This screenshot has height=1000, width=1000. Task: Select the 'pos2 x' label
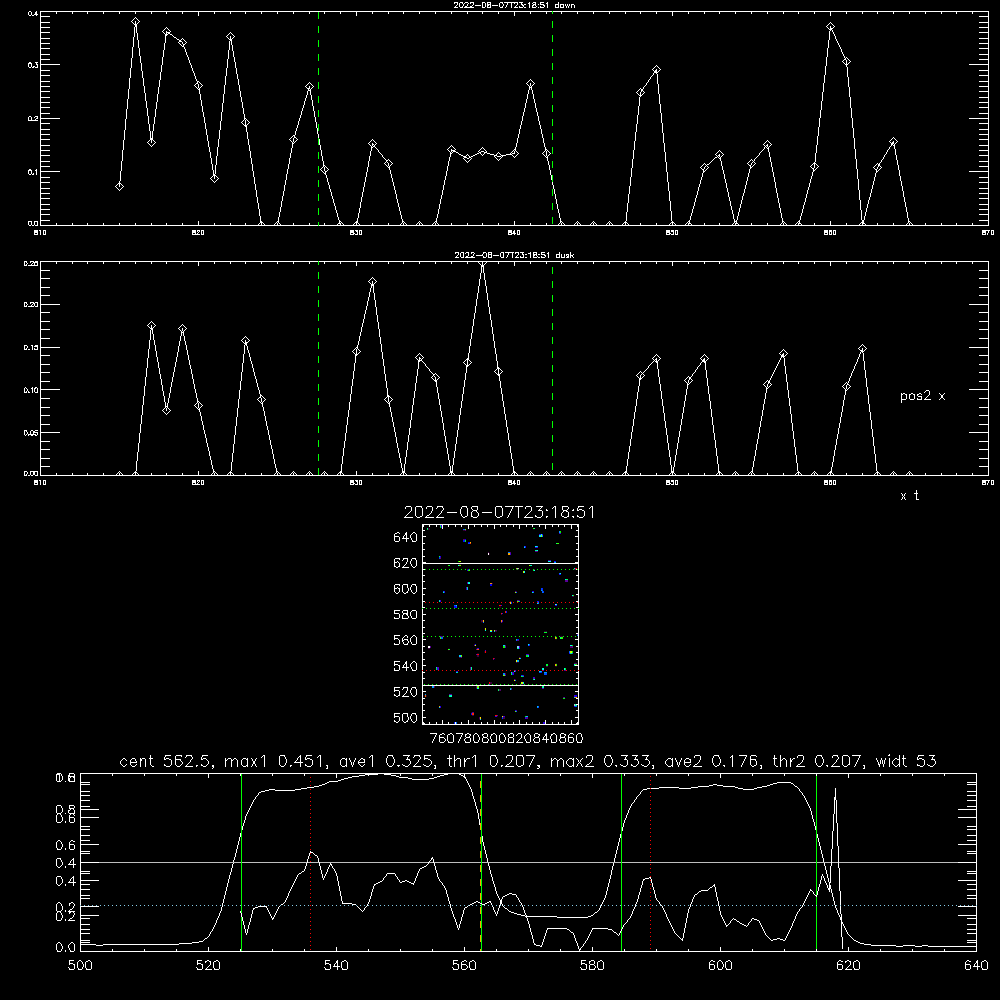[922, 396]
